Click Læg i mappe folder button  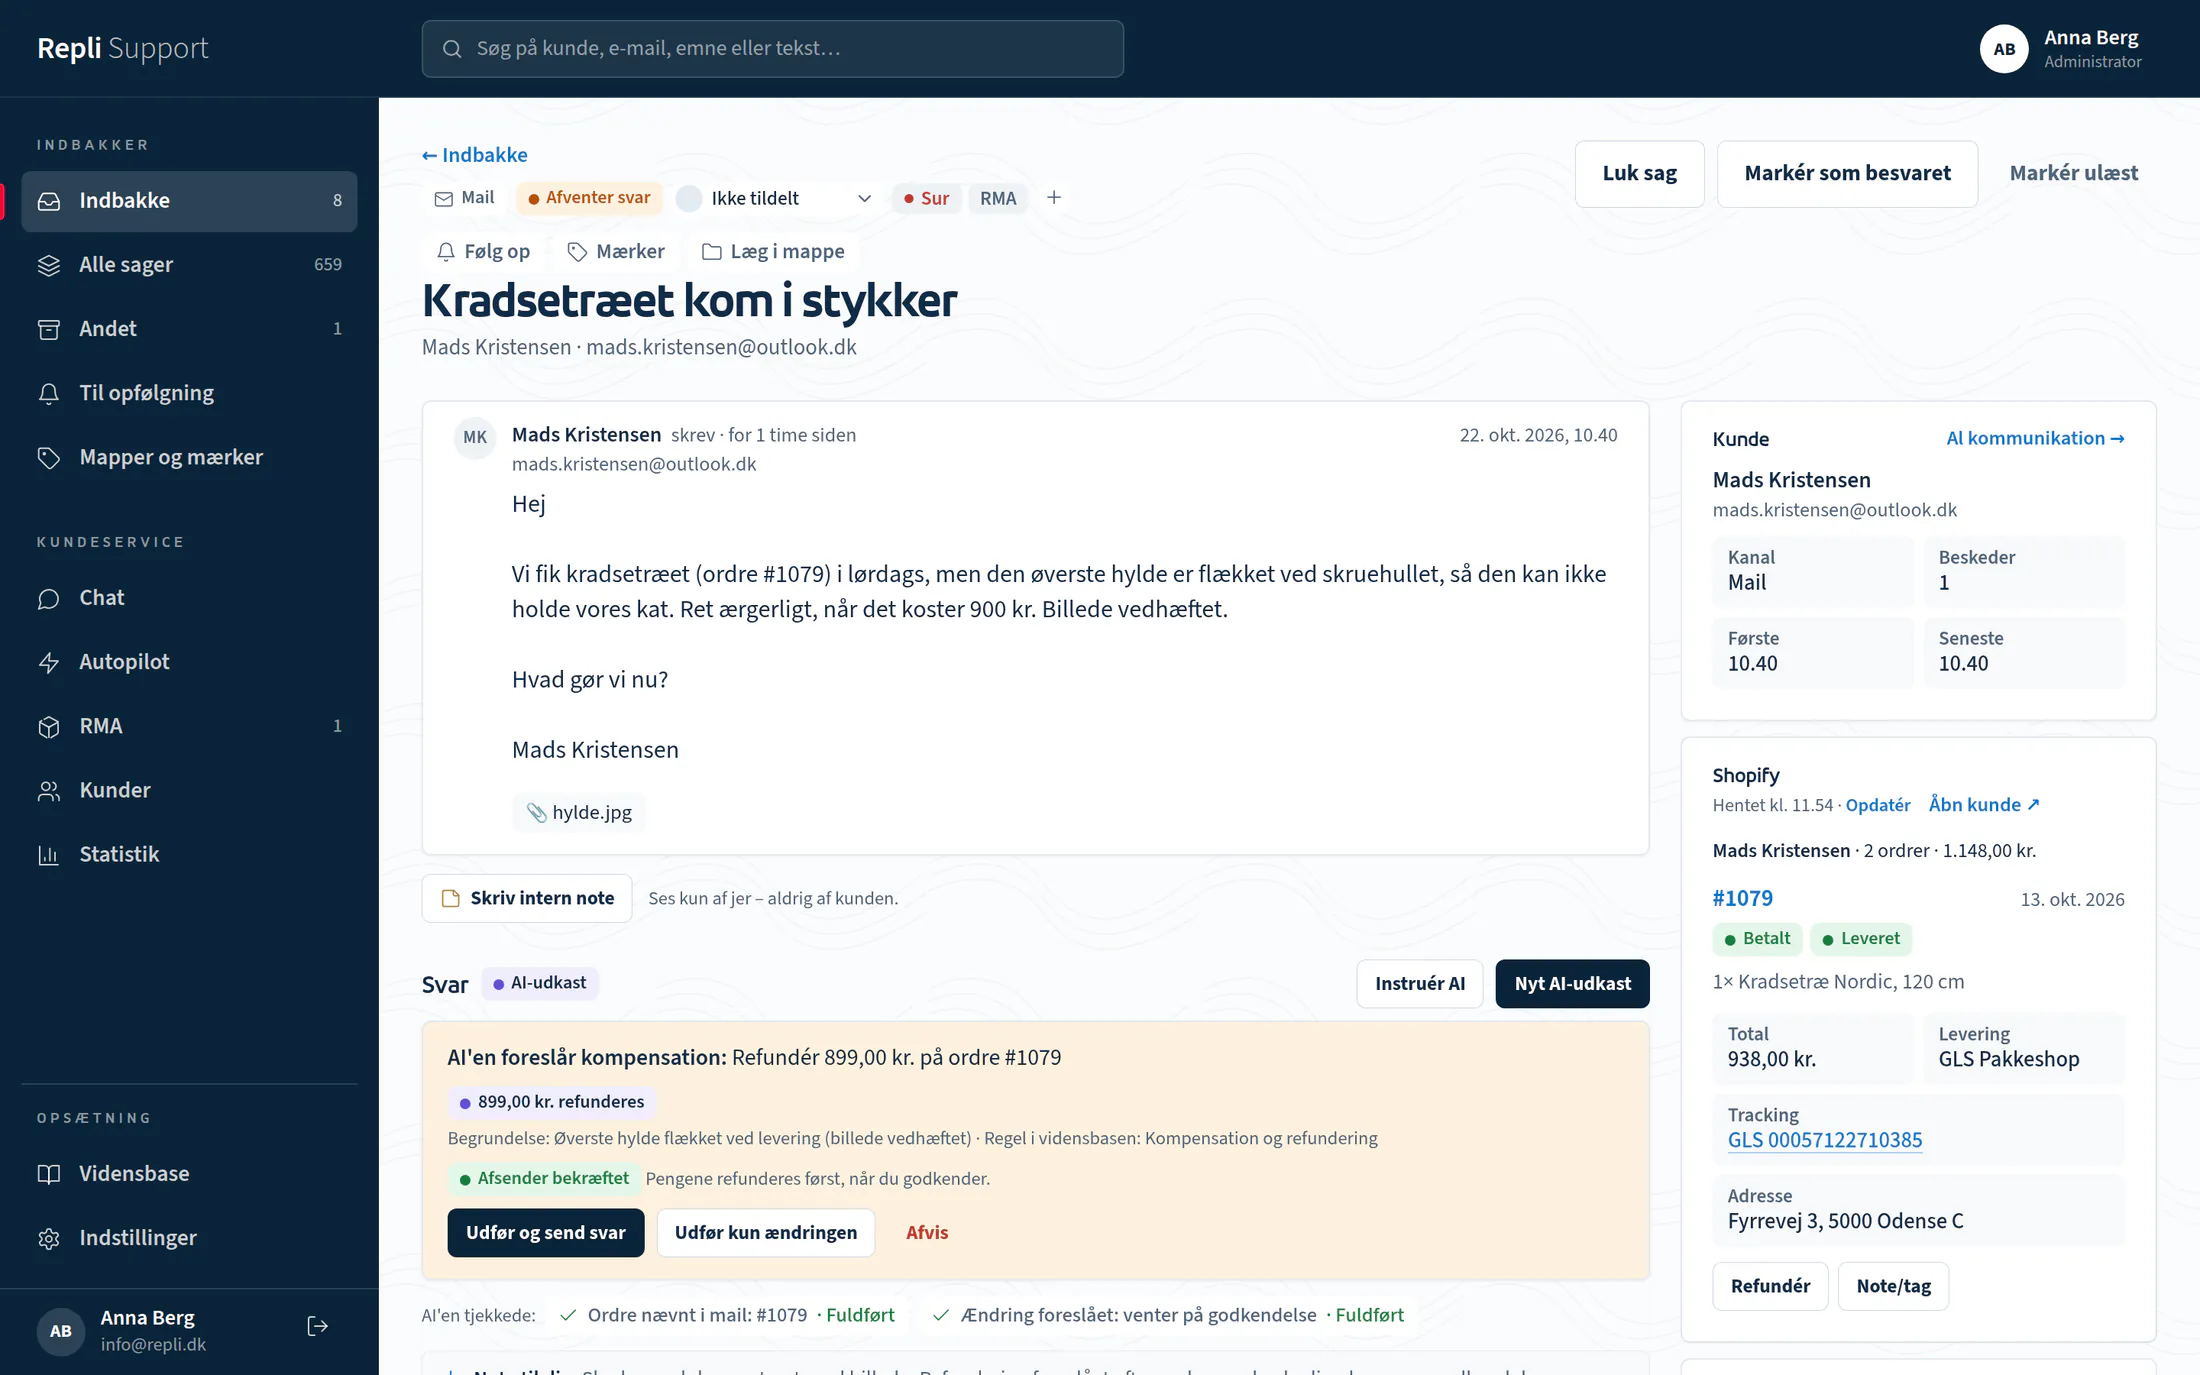[773, 252]
